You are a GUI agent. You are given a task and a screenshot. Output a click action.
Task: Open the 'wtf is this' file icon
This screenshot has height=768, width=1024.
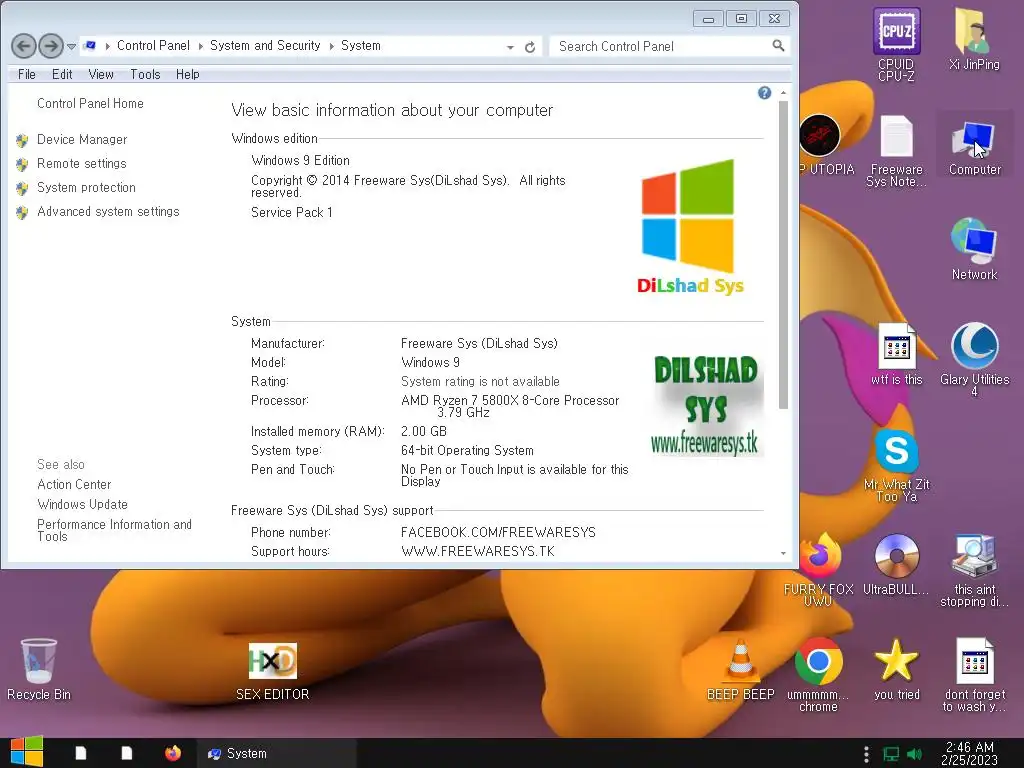pyautogui.click(x=896, y=355)
